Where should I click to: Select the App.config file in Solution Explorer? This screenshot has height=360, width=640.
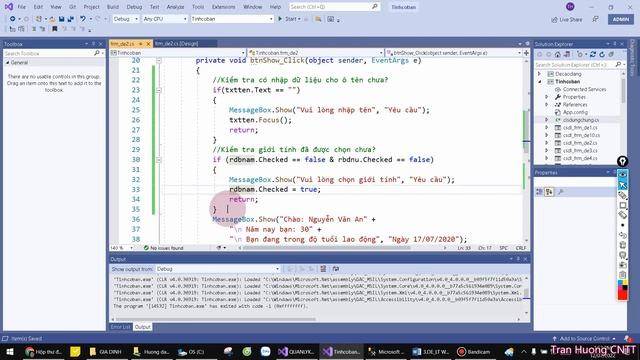click(575, 112)
